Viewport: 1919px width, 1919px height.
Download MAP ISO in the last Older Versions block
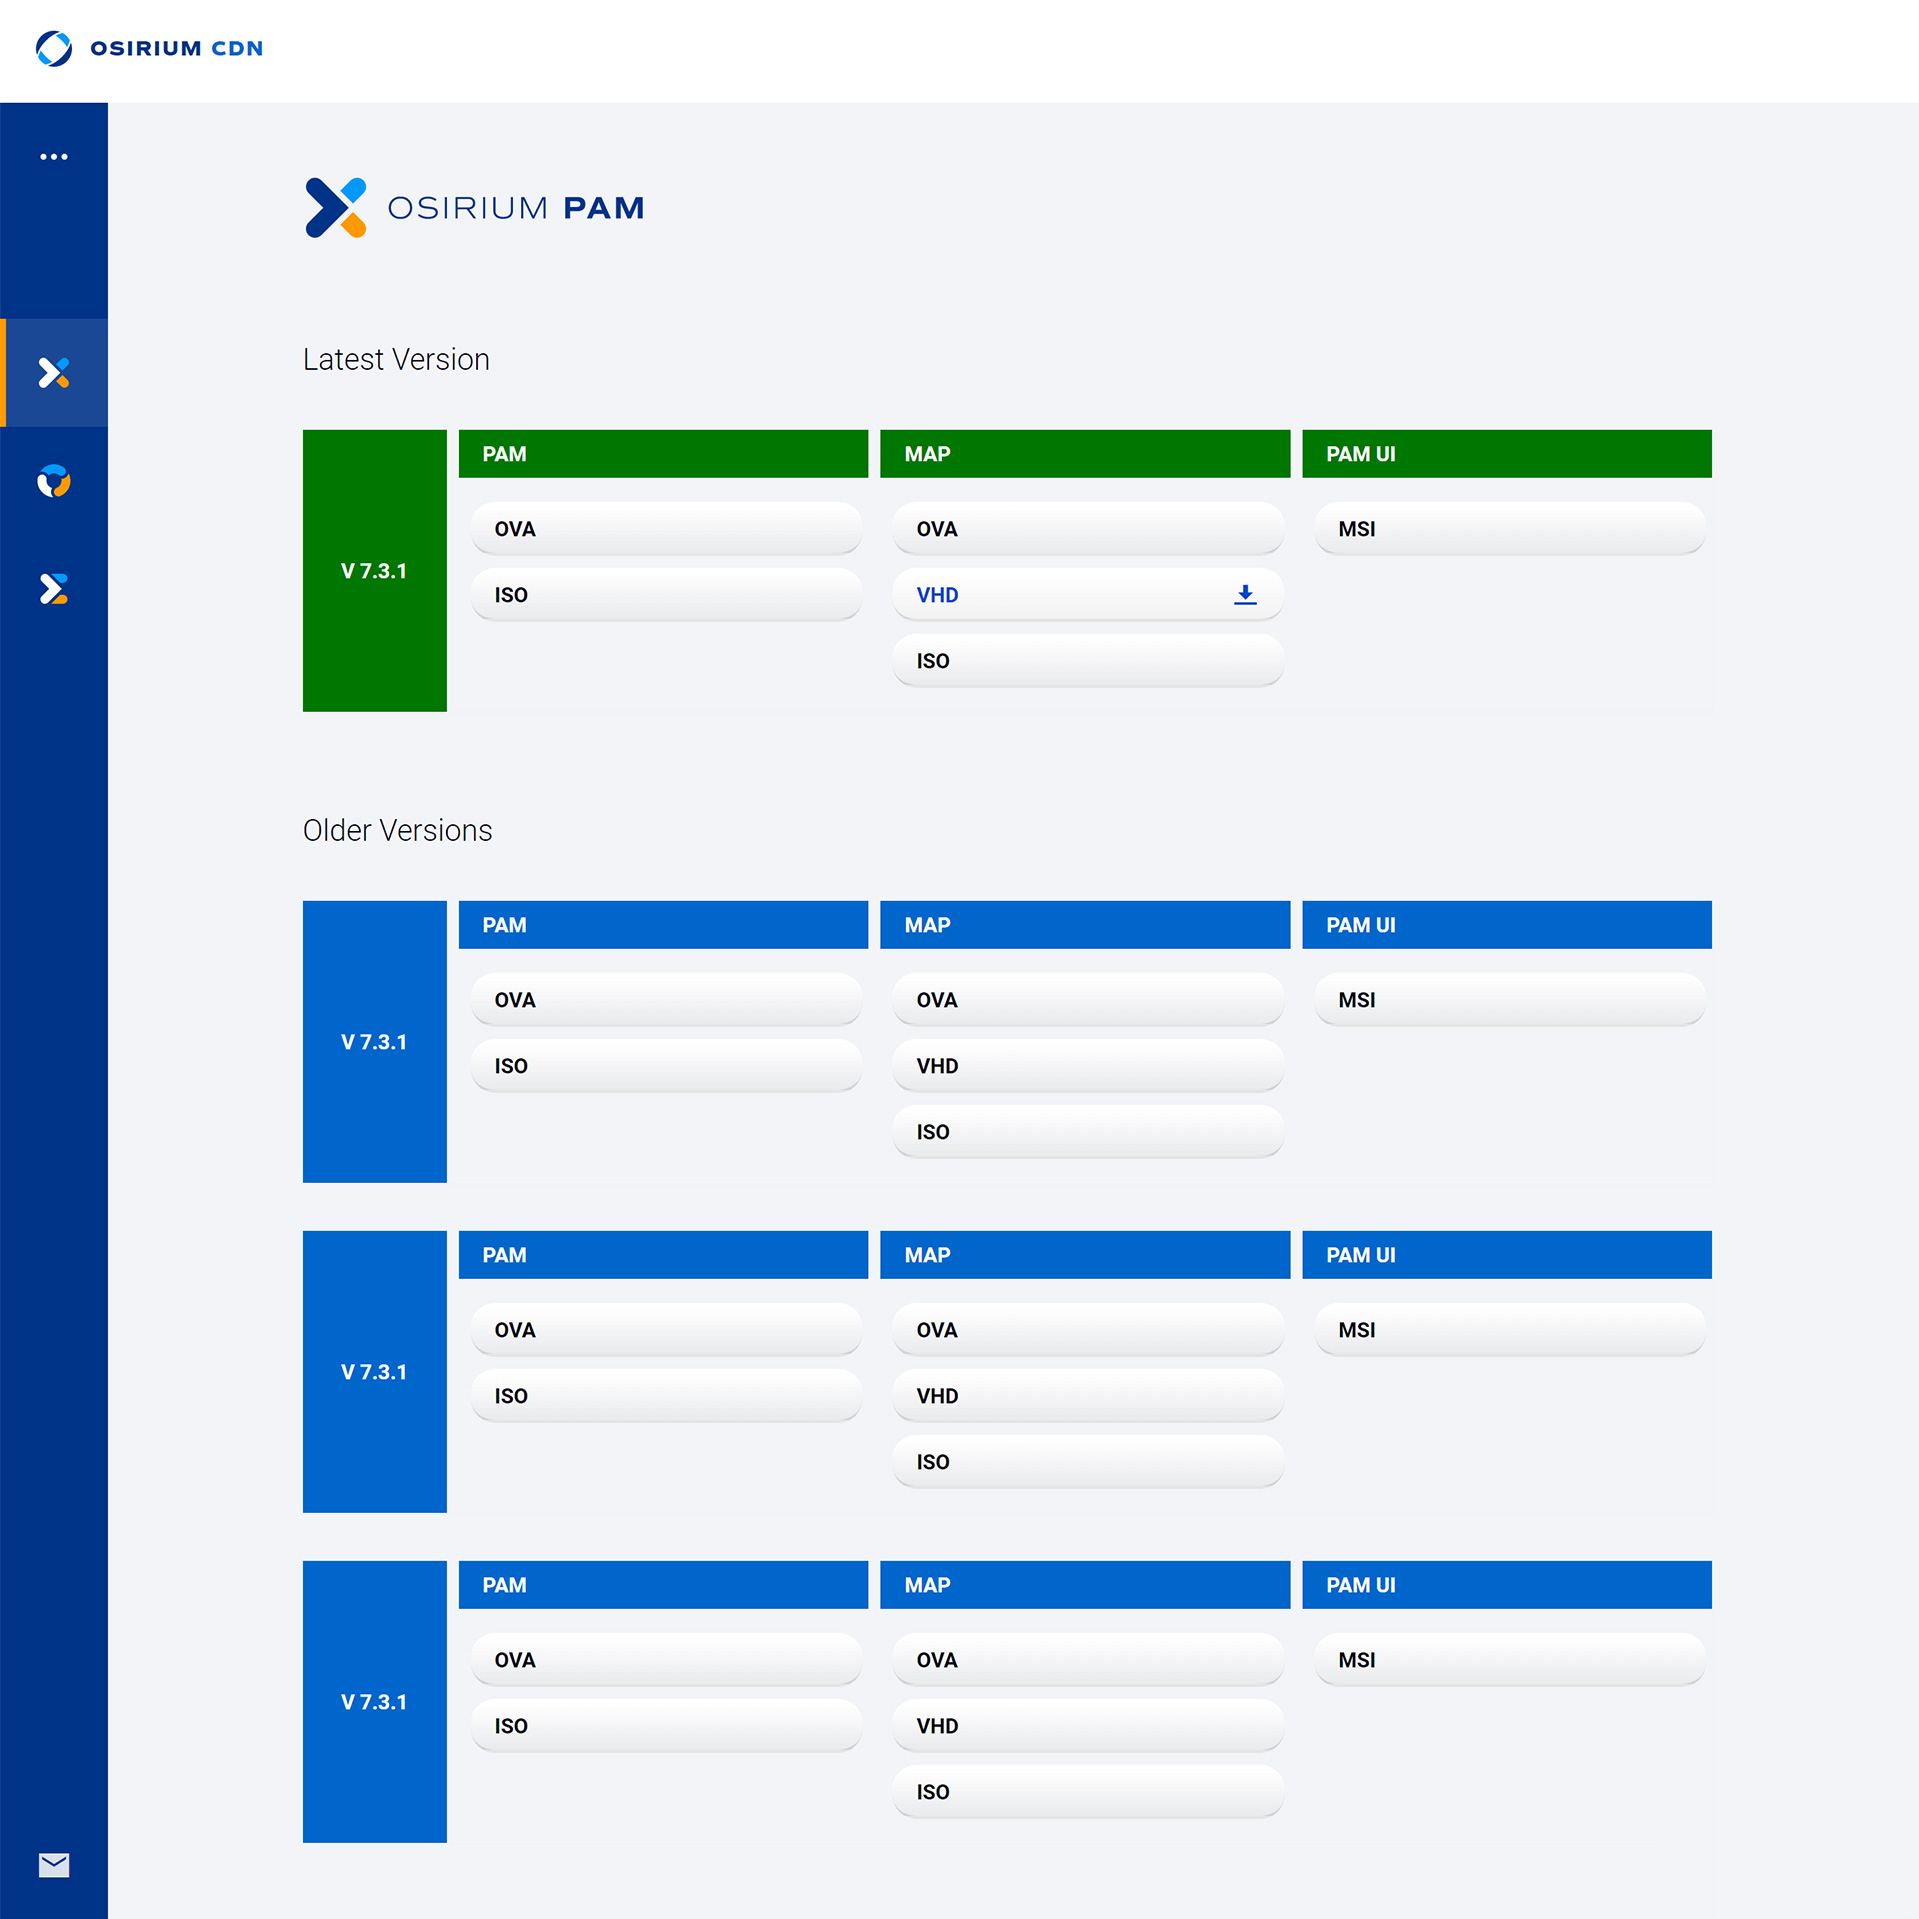coord(1088,1792)
